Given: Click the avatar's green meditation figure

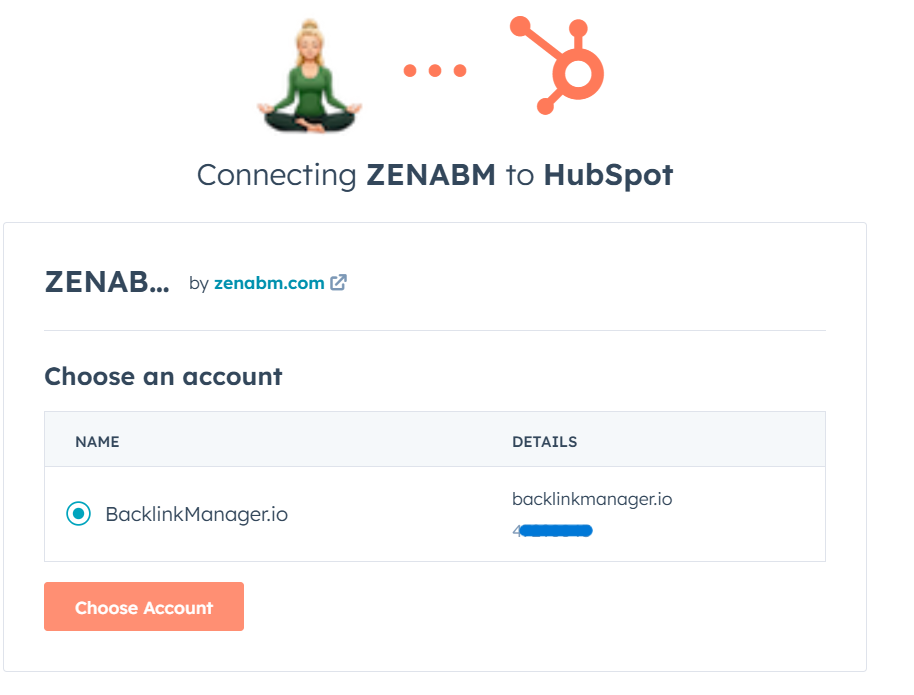Looking at the screenshot, I should point(311,85).
